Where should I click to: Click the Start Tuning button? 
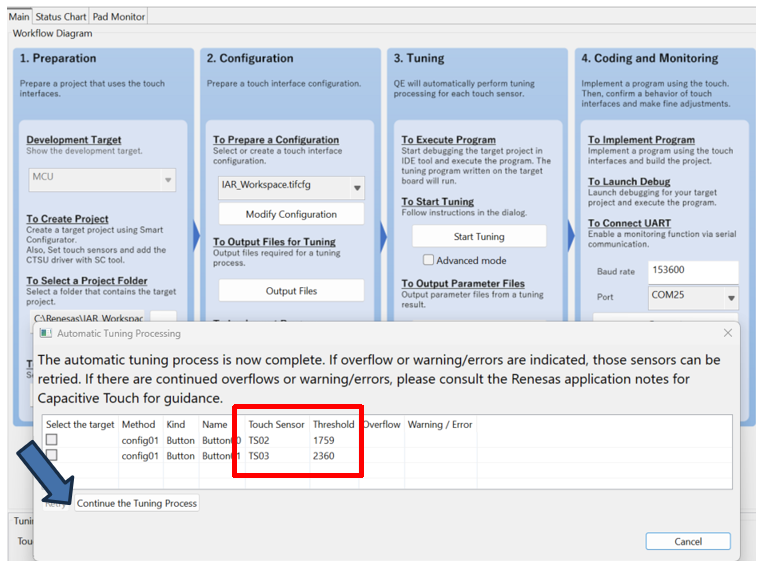[479, 237]
